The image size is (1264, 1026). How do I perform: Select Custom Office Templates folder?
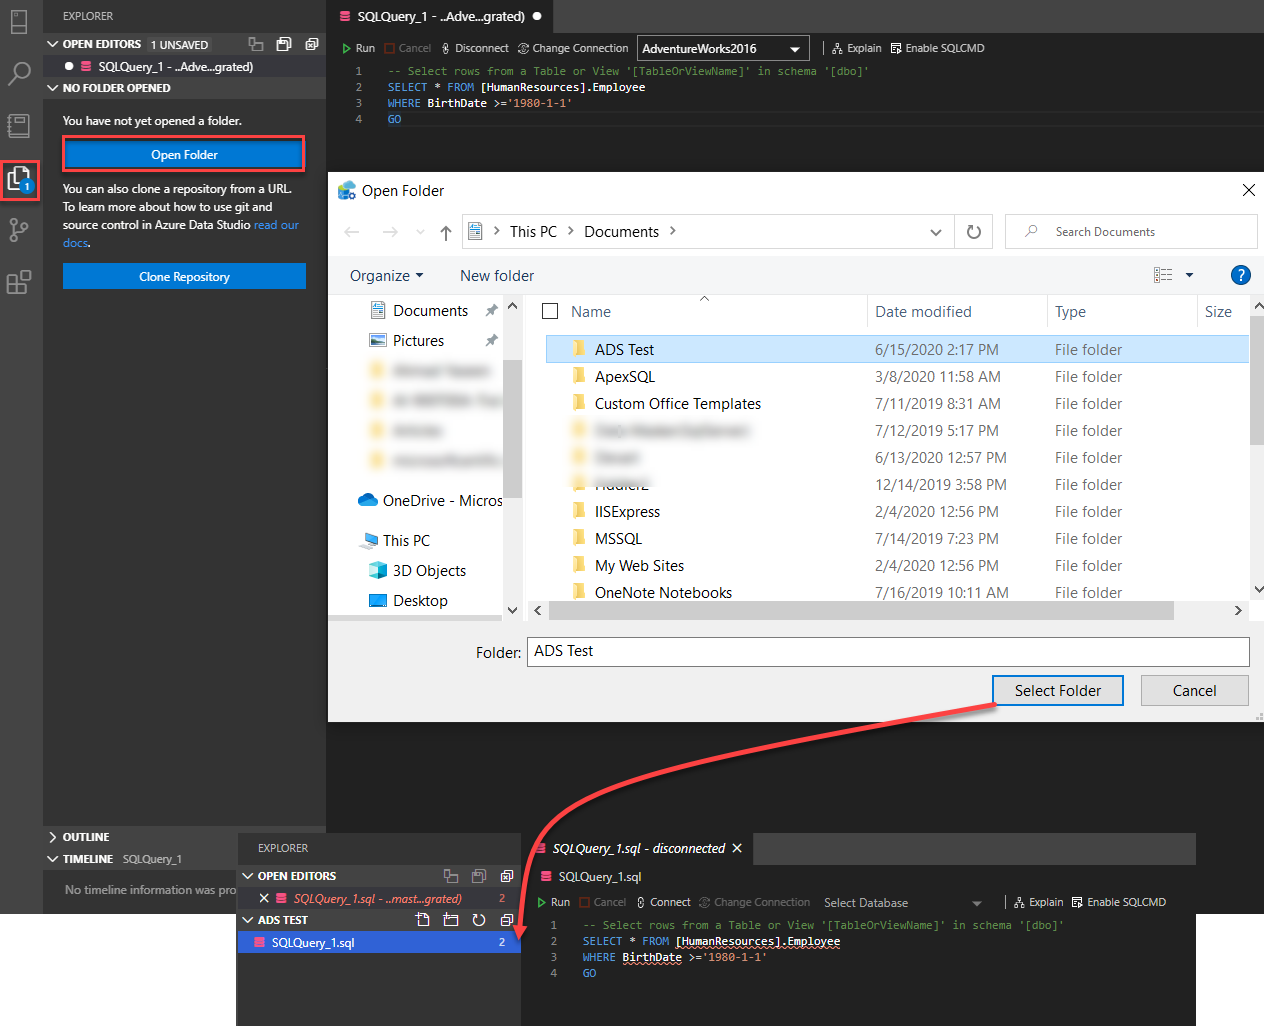tap(897, 403)
